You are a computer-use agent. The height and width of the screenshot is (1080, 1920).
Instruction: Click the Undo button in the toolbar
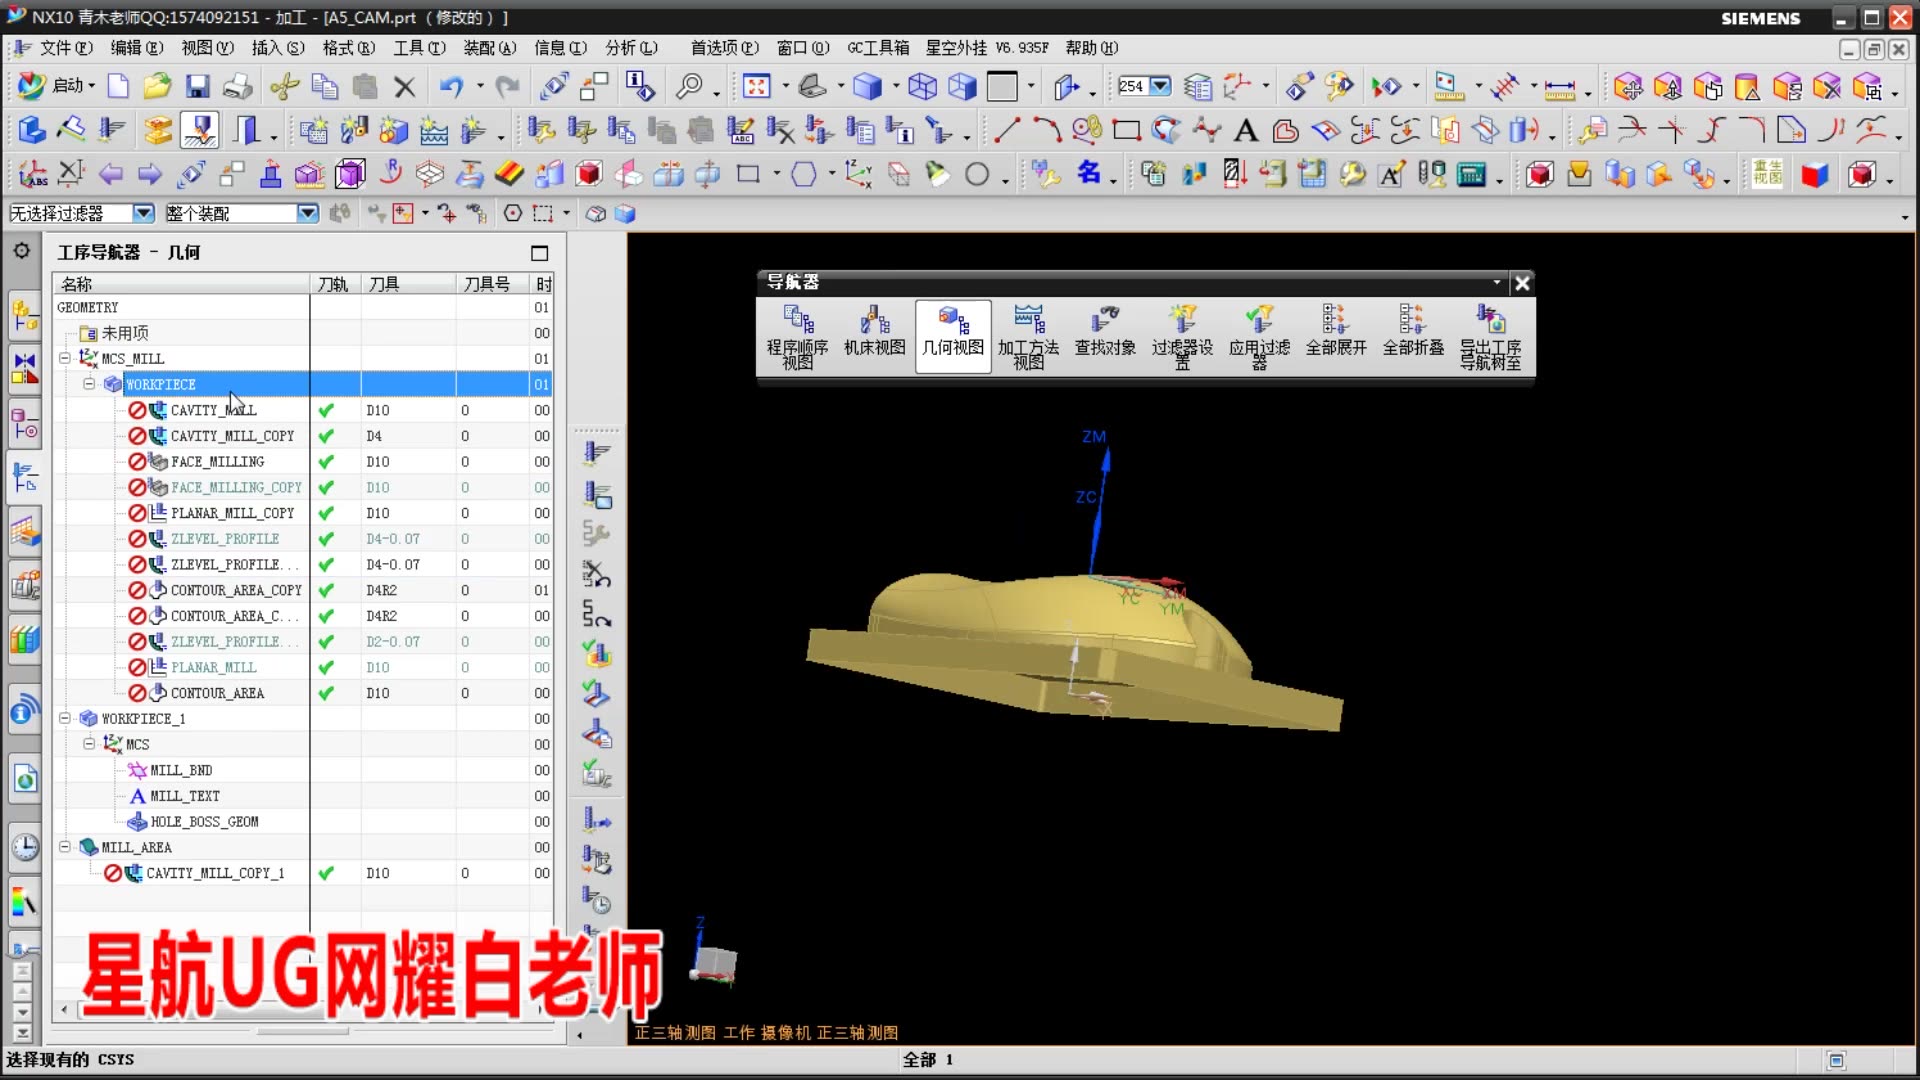pyautogui.click(x=451, y=86)
